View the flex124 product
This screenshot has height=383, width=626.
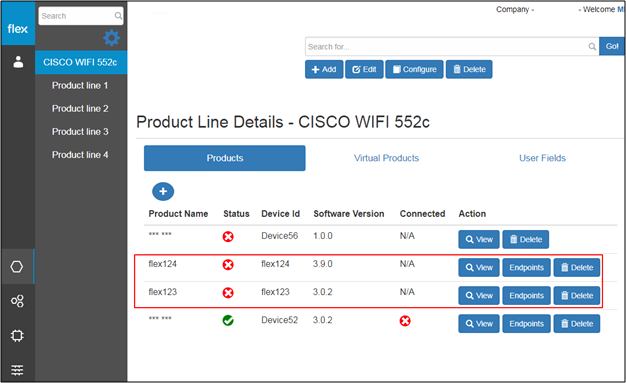click(479, 268)
